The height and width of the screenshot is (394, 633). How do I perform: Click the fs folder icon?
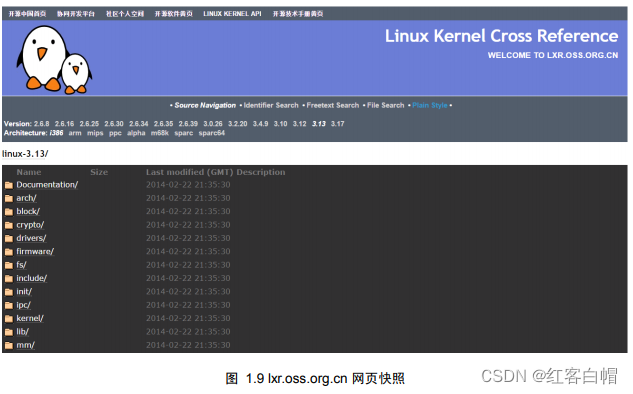(x=9, y=265)
